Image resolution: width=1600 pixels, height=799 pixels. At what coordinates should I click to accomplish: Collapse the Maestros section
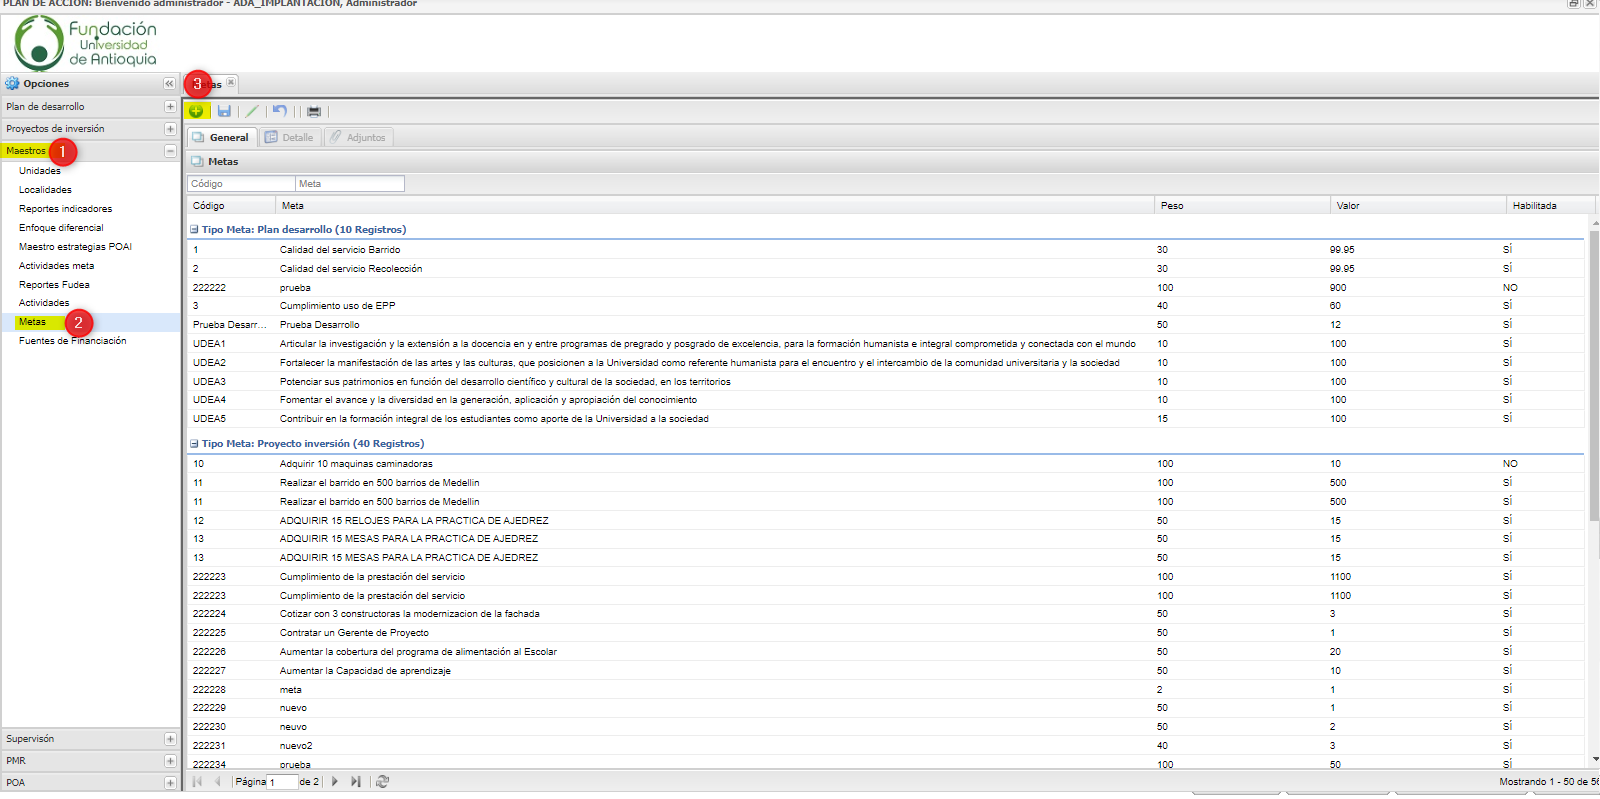pos(170,151)
